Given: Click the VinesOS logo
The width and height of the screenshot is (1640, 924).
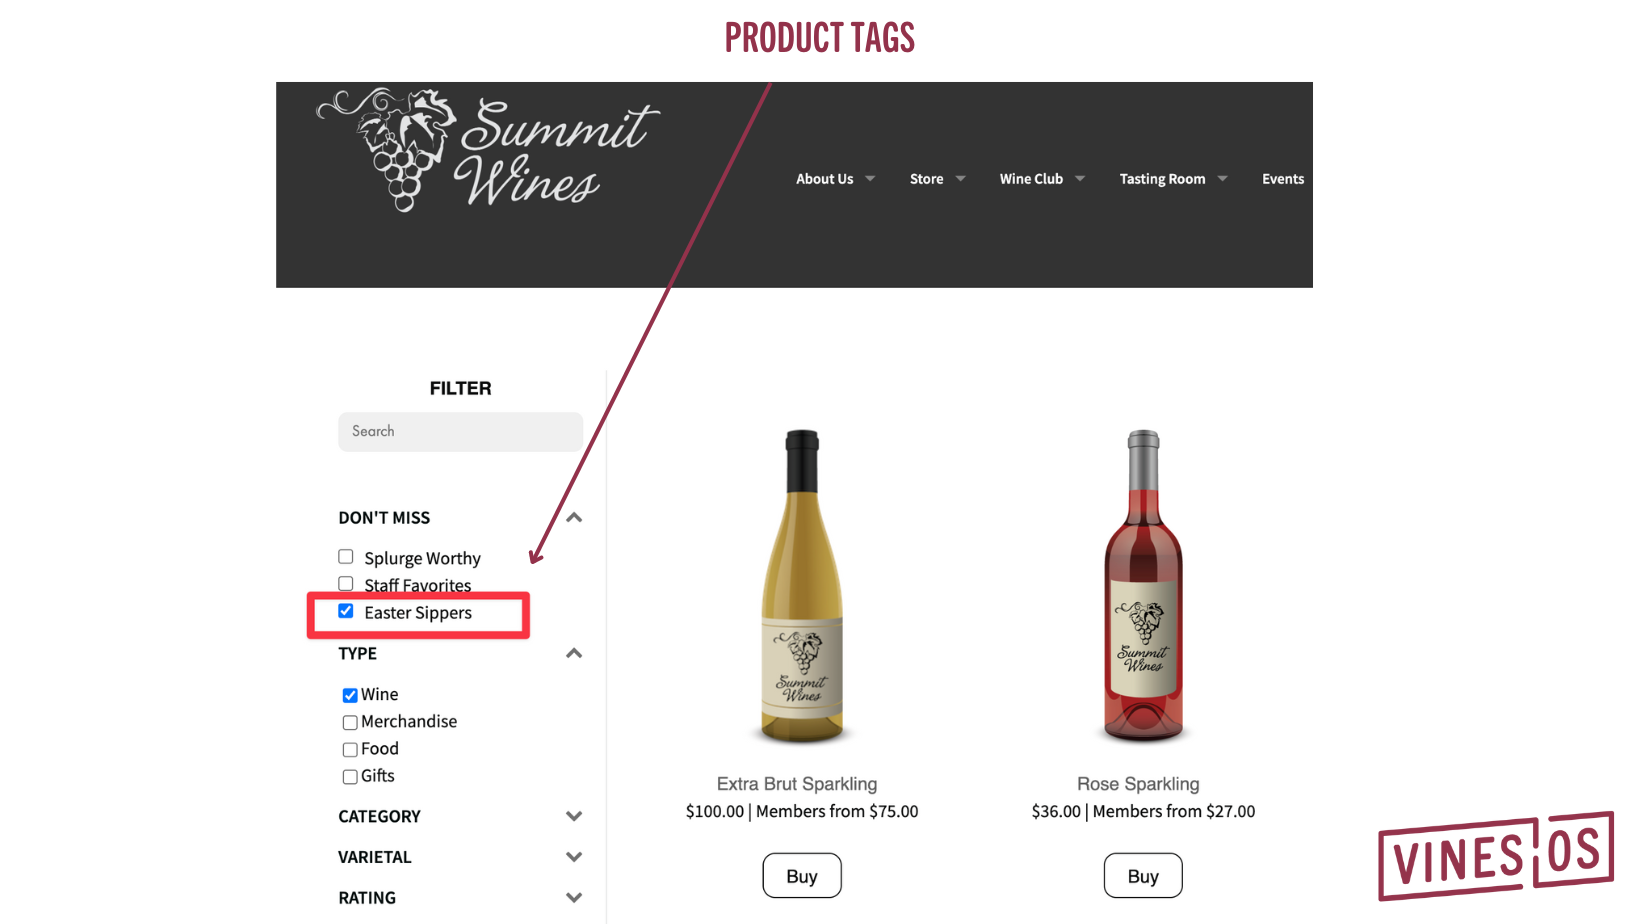Looking at the screenshot, I should [x=1495, y=856].
